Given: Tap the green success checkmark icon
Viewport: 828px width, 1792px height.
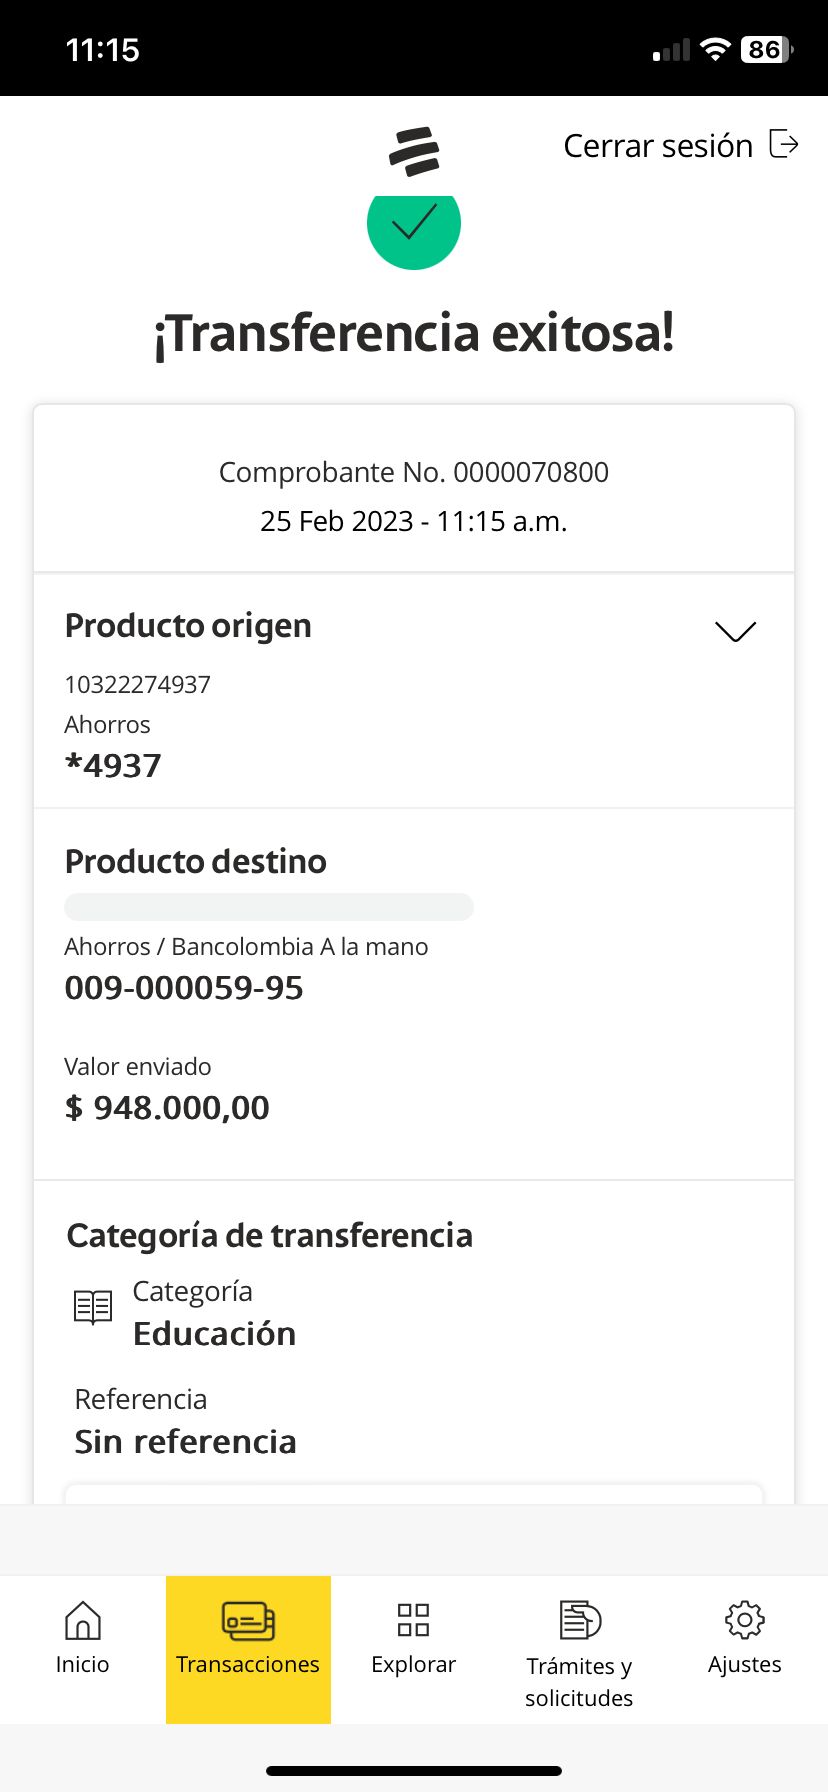Looking at the screenshot, I should click(414, 226).
